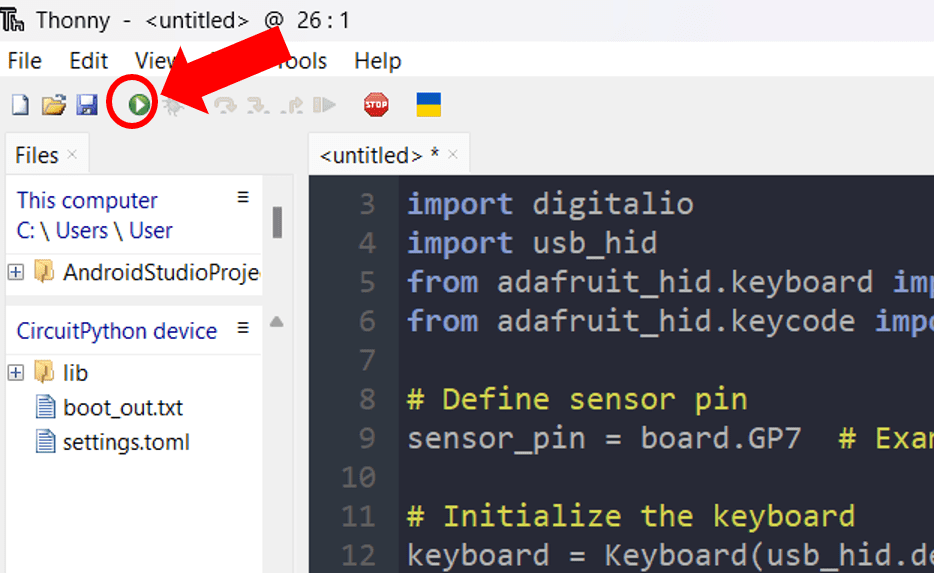Image resolution: width=934 pixels, height=573 pixels.
Task: Expand the AndroidStudioProjects folder
Action: tap(15, 272)
